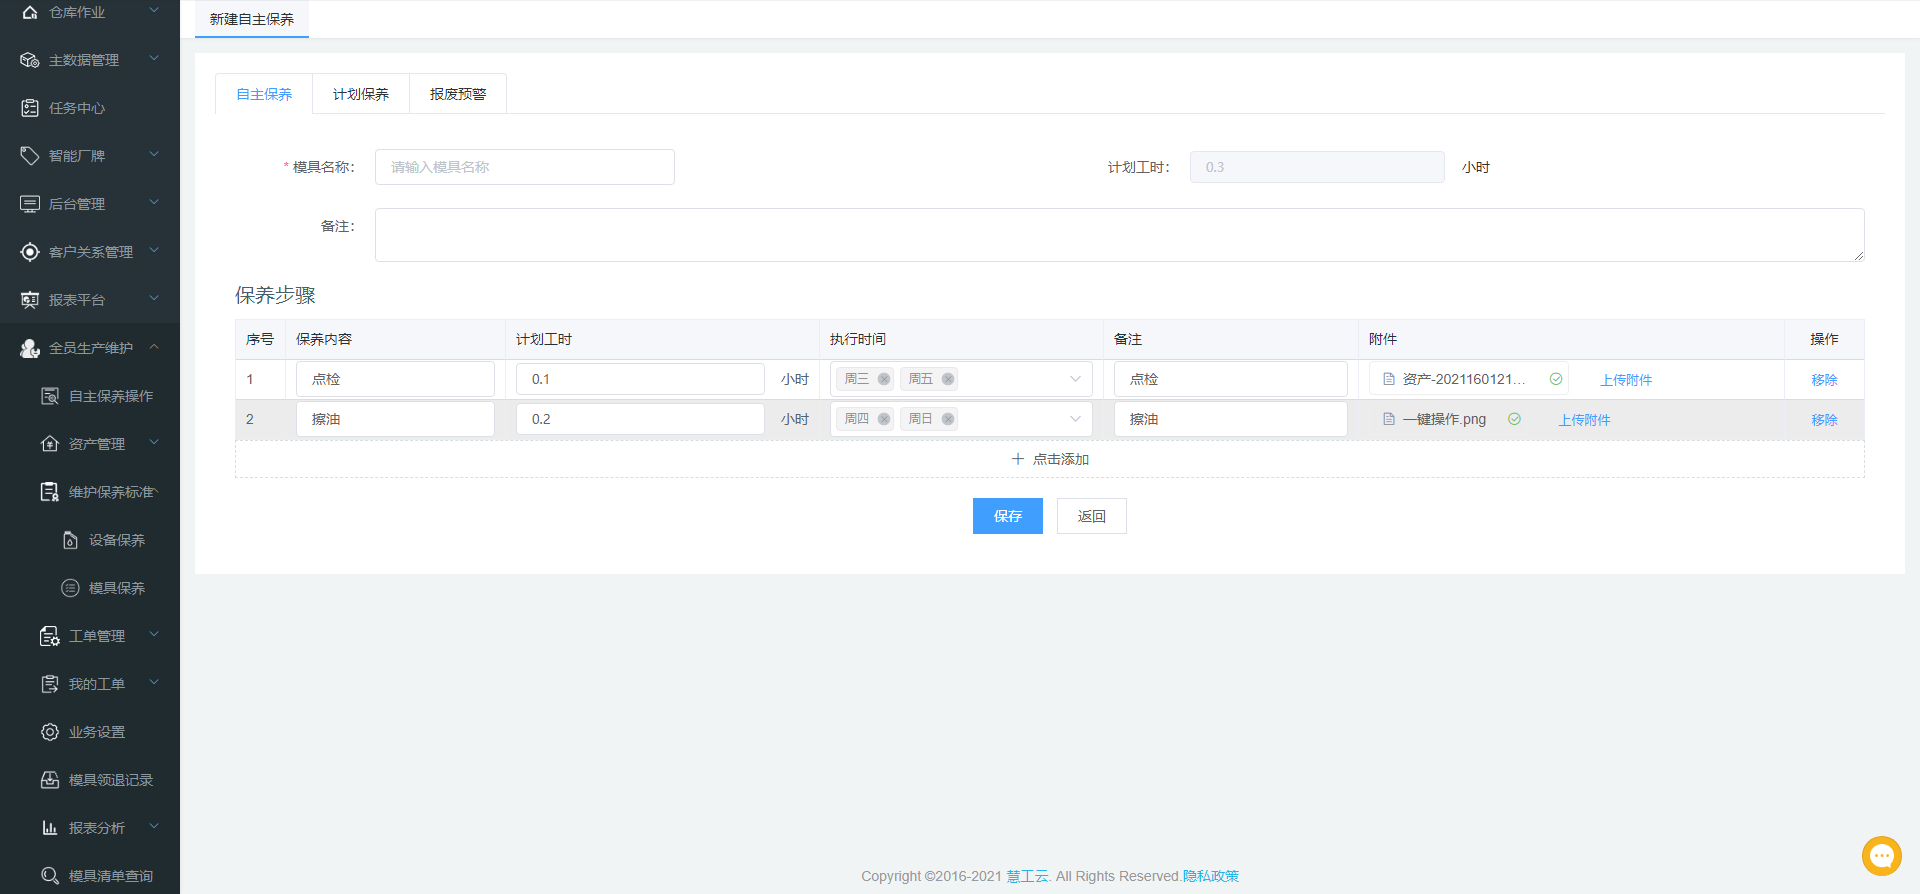Remove the 周三 tag in row 1
Viewport: 1920px width, 894px height.
coord(884,379)
